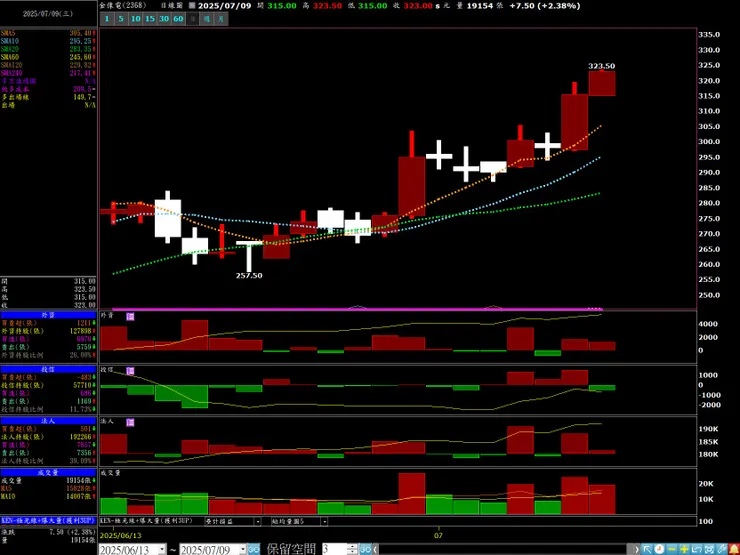Viewport: 740px width, 555px height.
Task: Click the undo/return arrow icon in bottom toolbar
Action: (696, 549)
